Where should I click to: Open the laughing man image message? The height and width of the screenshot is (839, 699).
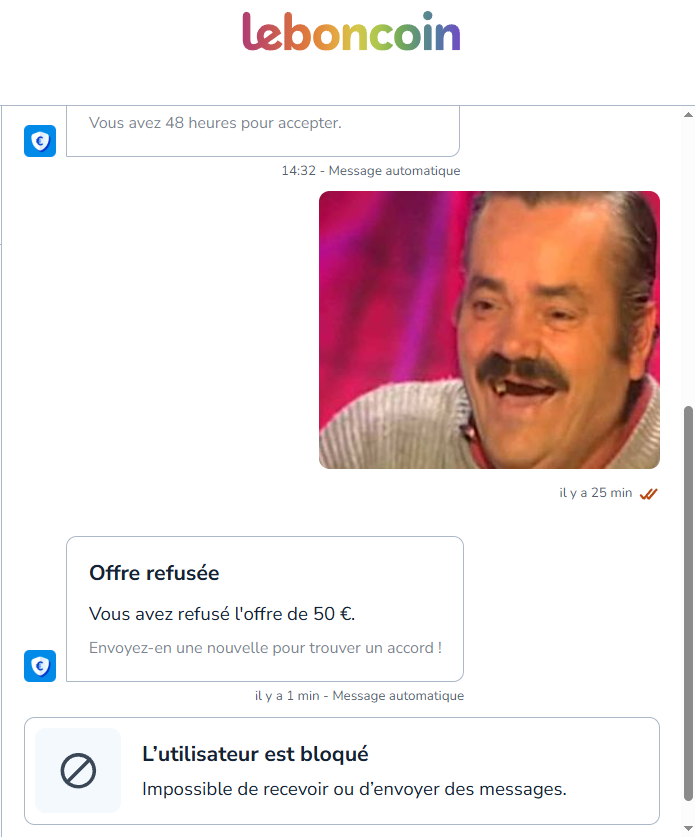[x=489, y=330]
